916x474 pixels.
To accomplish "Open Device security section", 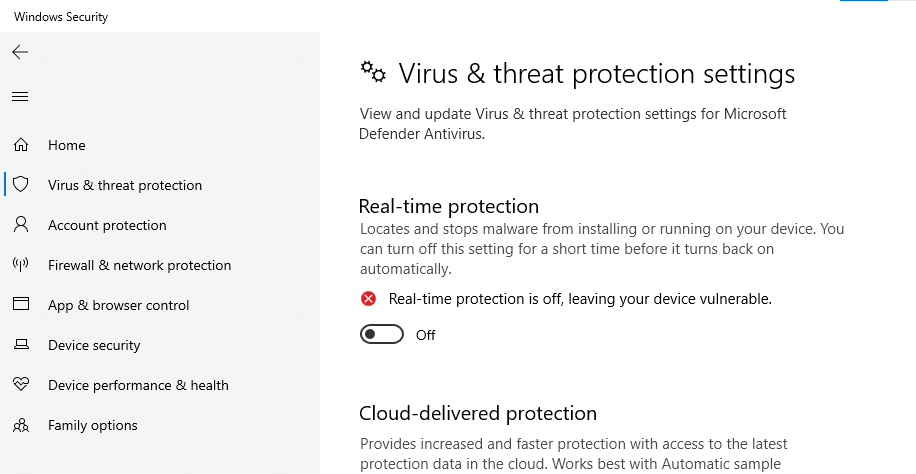I will tap(94, 345).
